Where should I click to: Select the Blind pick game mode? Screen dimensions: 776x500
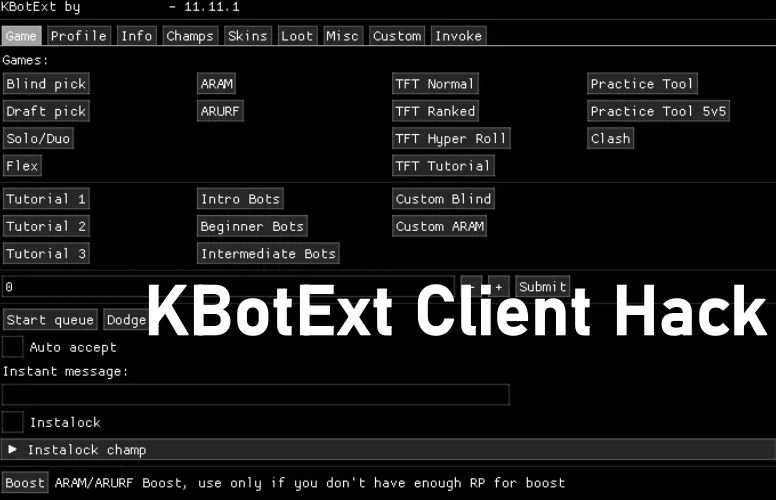point(46,84)
